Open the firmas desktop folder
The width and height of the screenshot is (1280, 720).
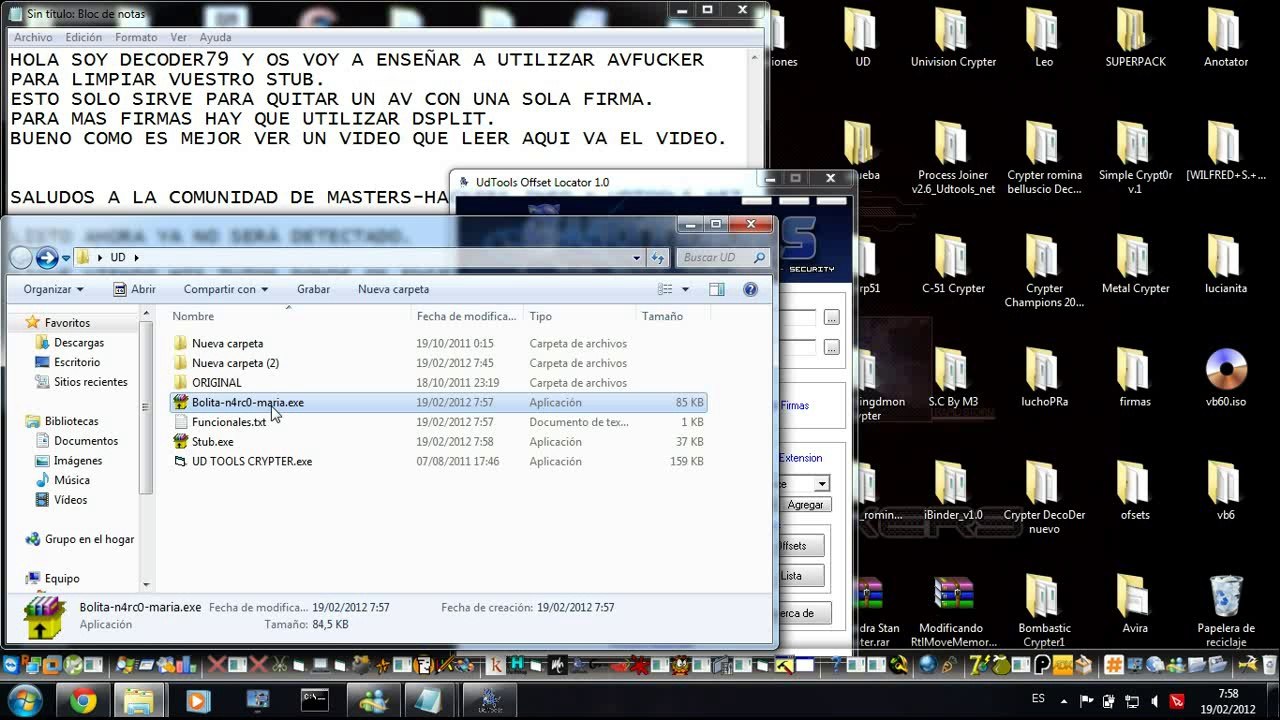pyautogui.click(x=1135, y=379)
